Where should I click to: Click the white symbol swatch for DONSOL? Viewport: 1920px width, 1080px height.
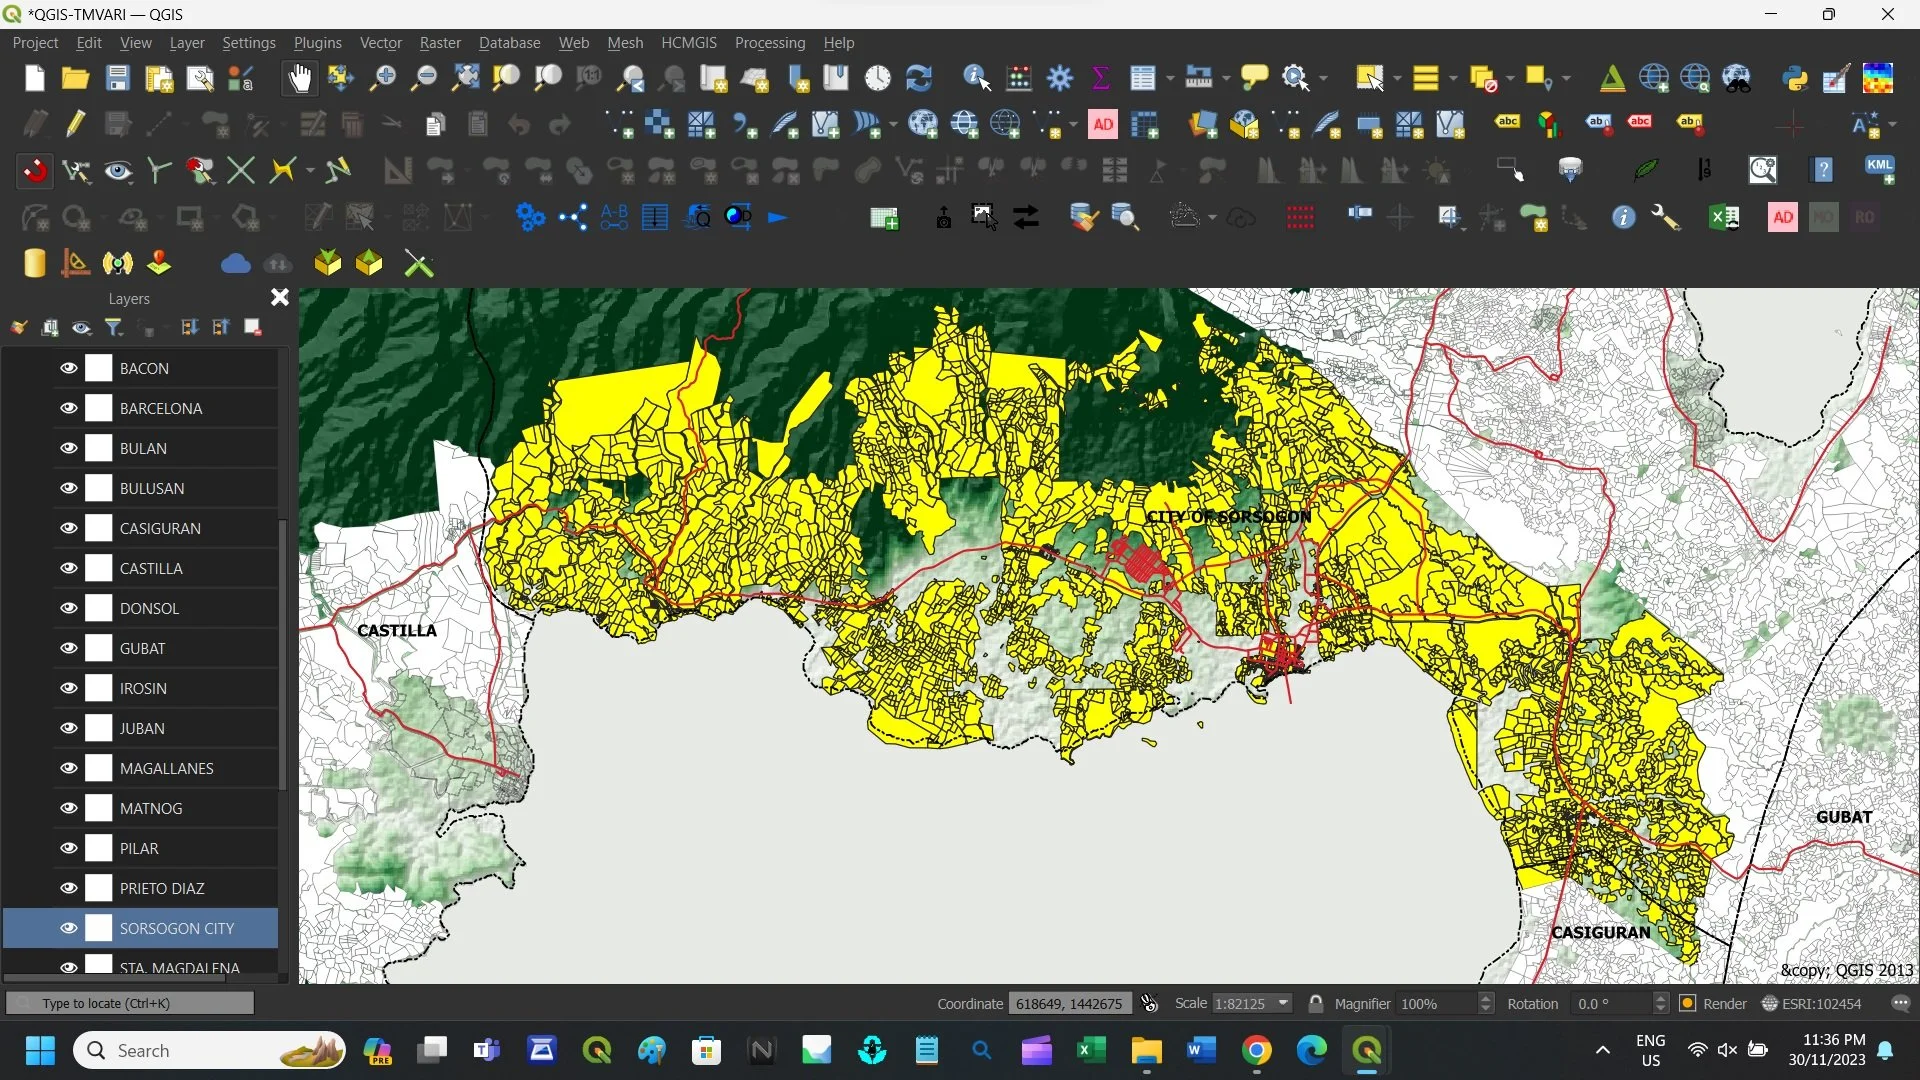(x=98, y=608)
